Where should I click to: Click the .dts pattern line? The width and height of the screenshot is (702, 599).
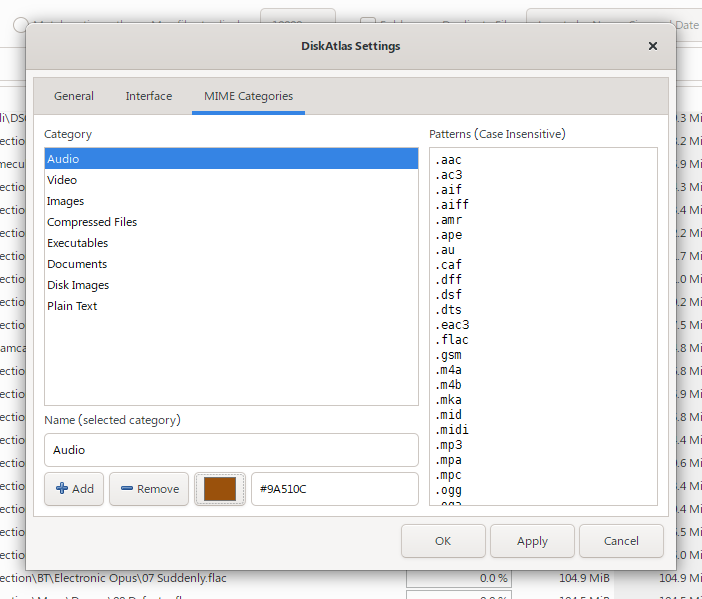448,310
